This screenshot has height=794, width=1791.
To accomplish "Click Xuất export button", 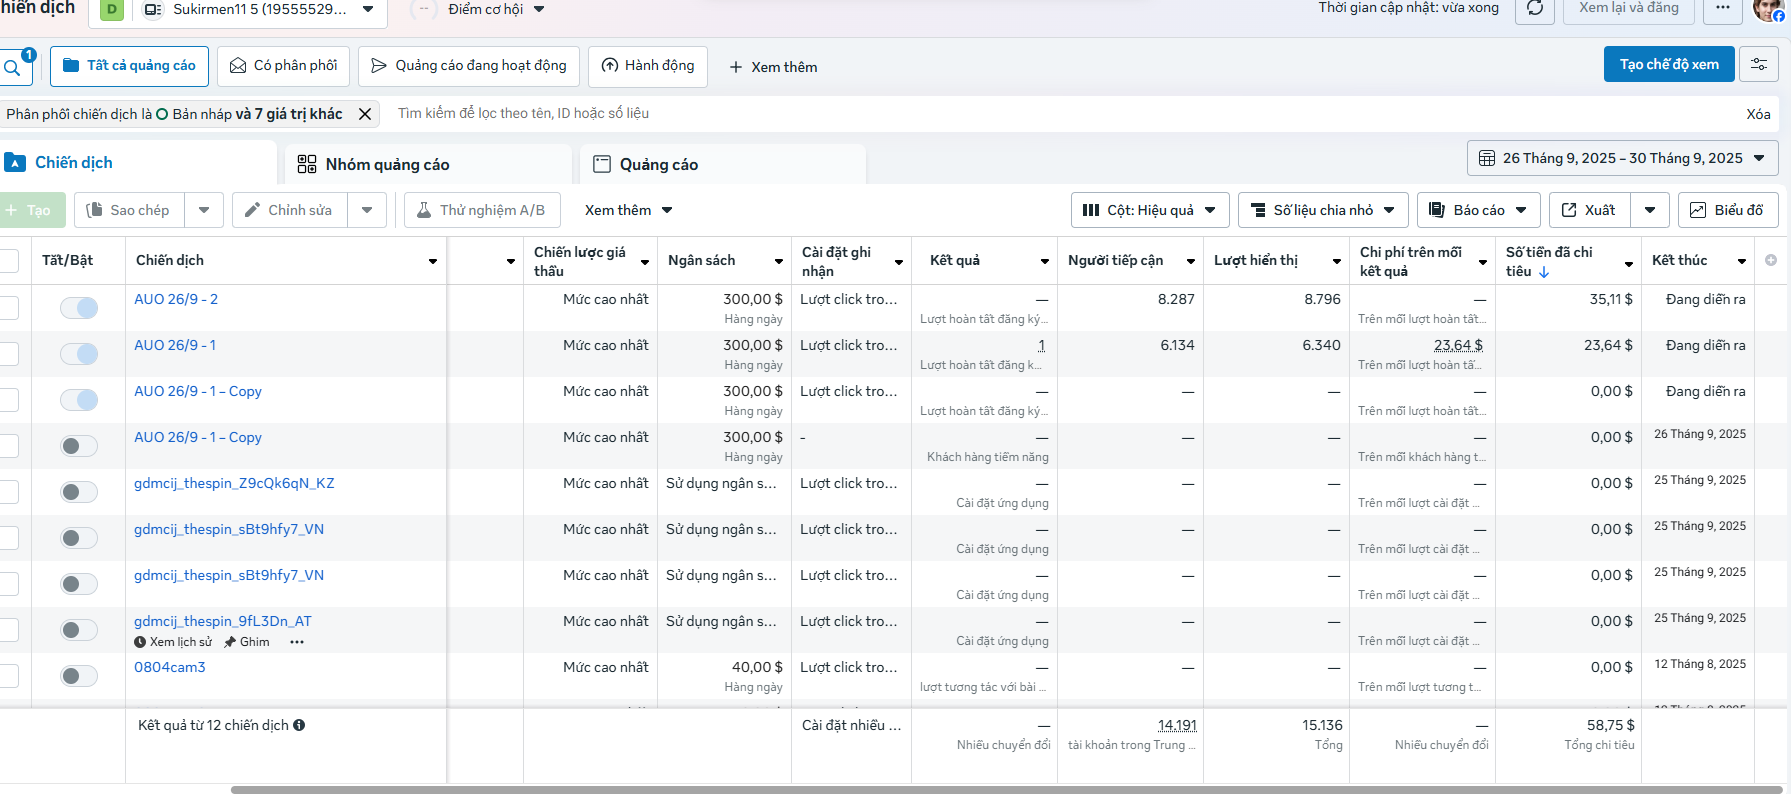I will (x=1590, y=210).
